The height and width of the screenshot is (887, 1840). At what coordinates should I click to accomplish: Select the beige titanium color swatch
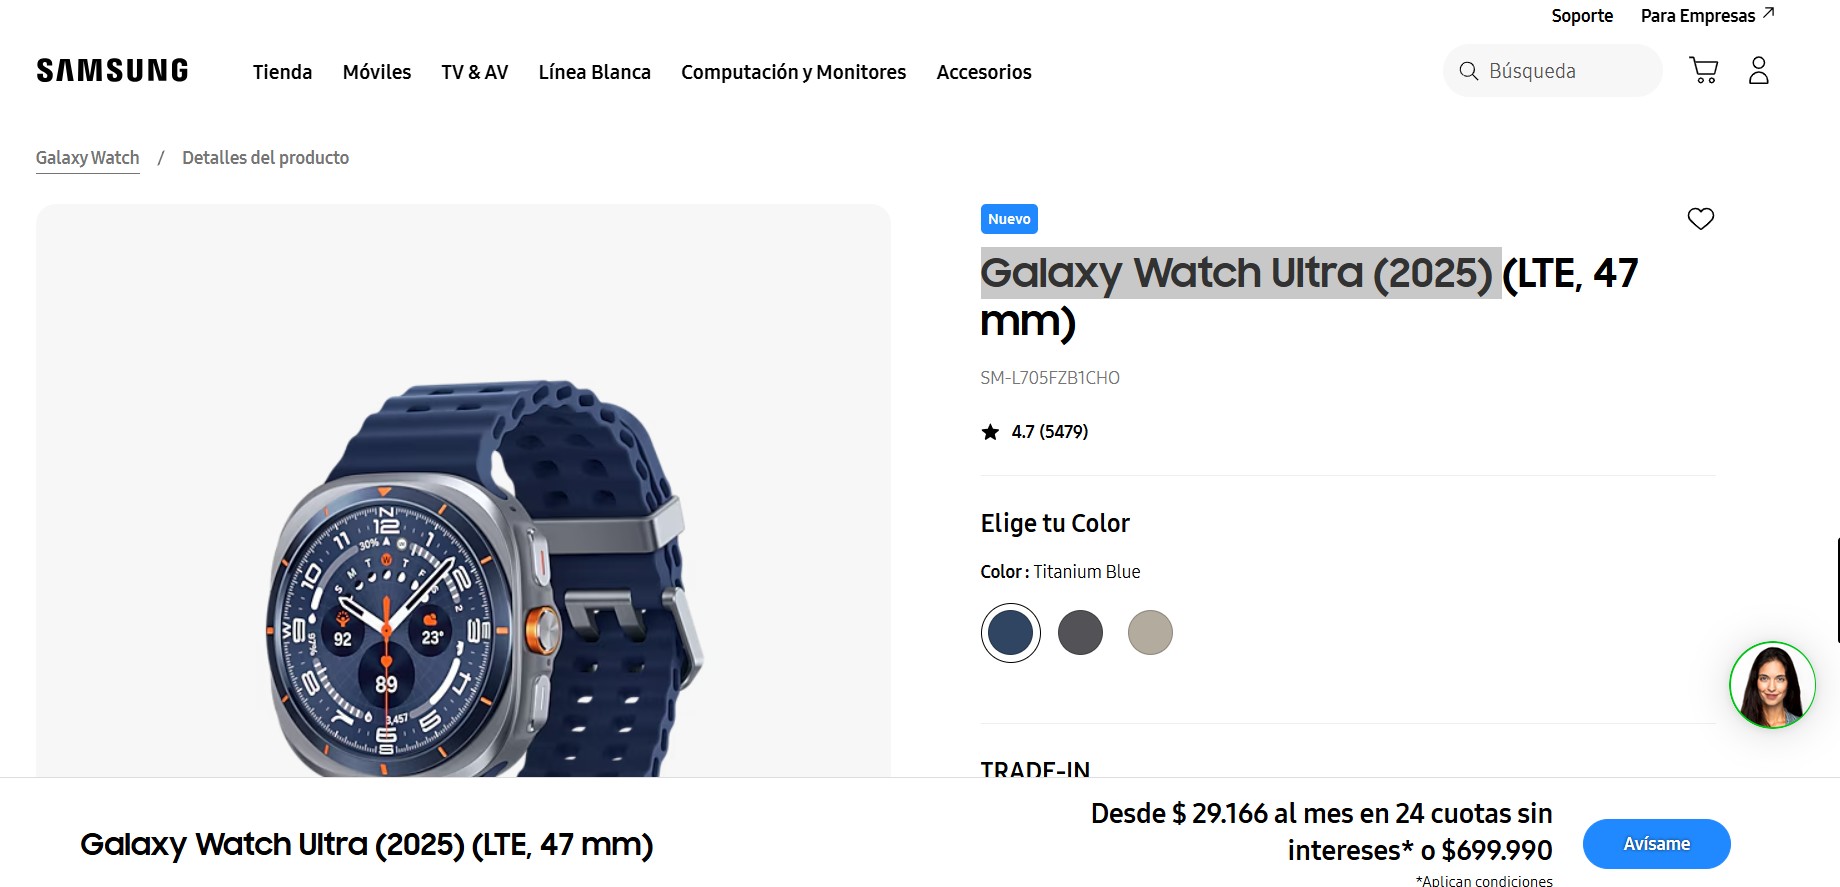coord(1150,633)
